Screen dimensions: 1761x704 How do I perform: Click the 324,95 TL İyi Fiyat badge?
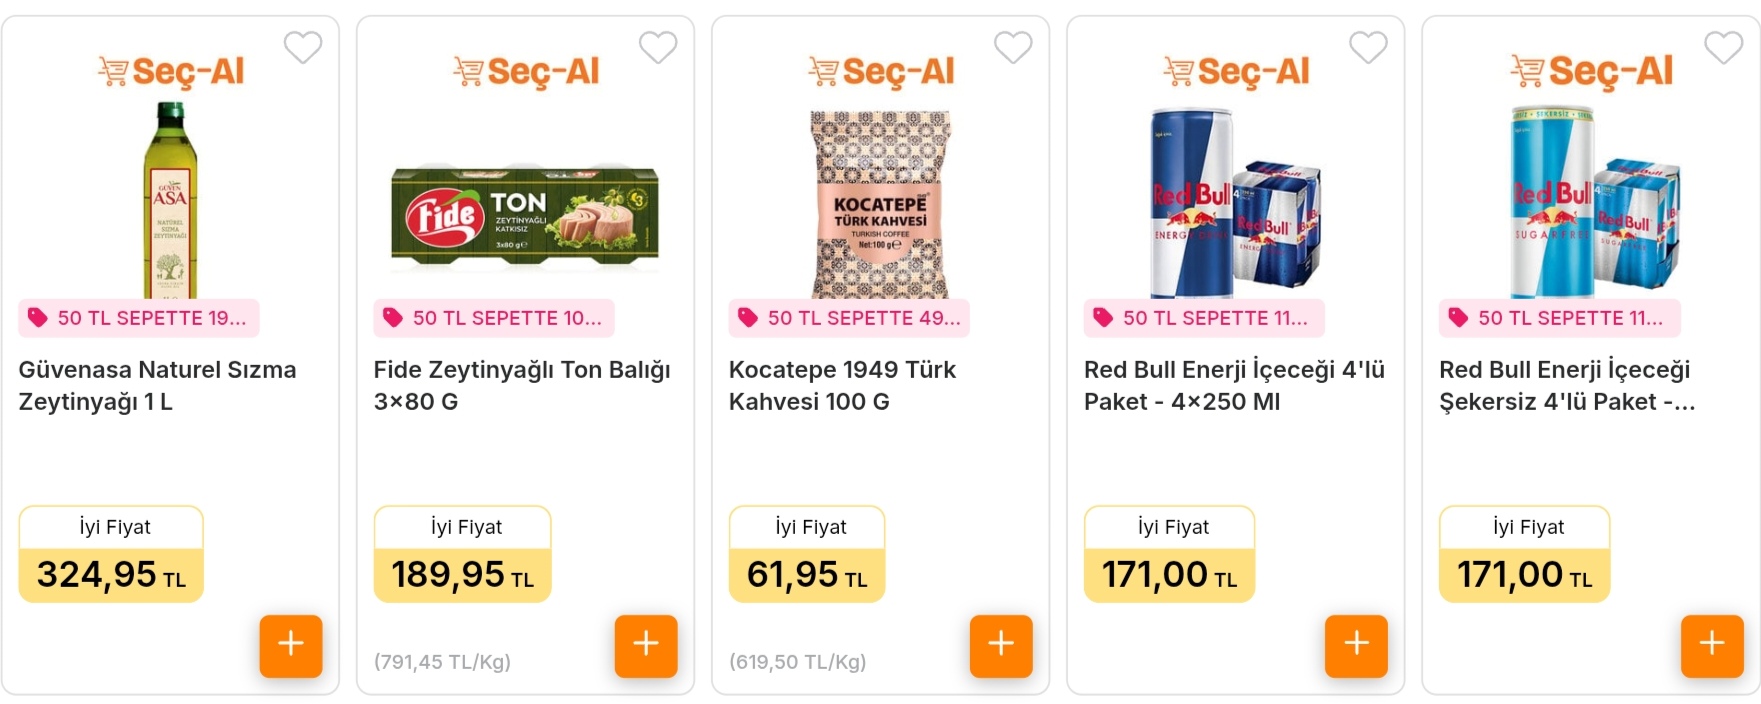pyautogui.click(x=111, y=554)
